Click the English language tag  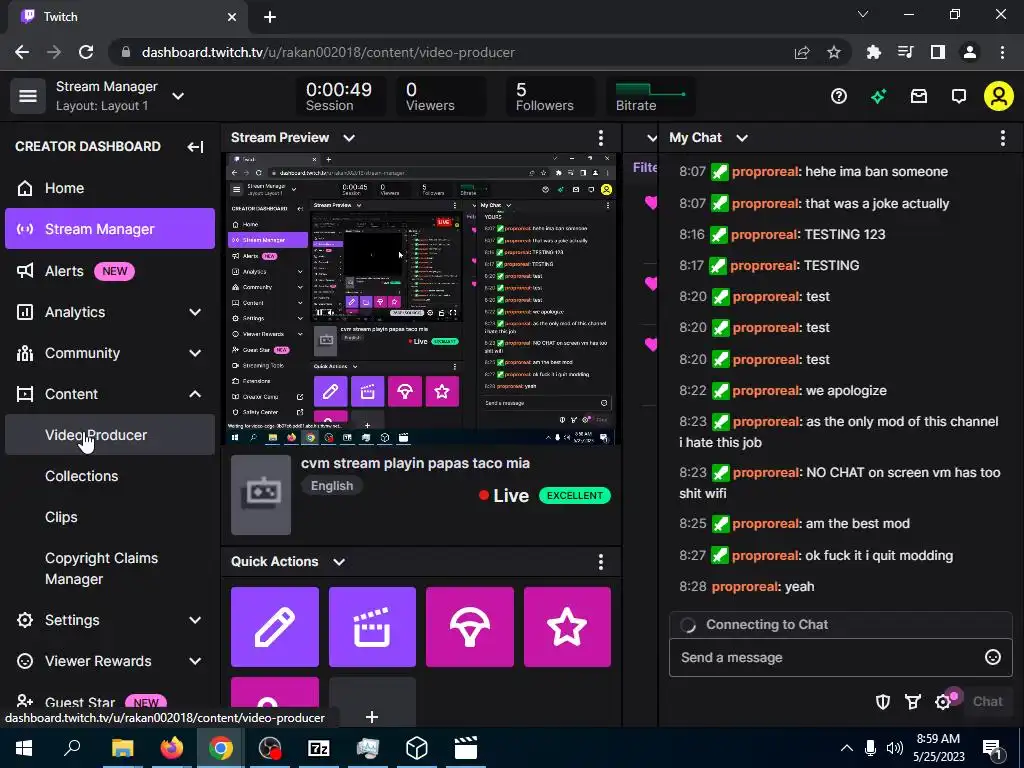click(332, 486)
